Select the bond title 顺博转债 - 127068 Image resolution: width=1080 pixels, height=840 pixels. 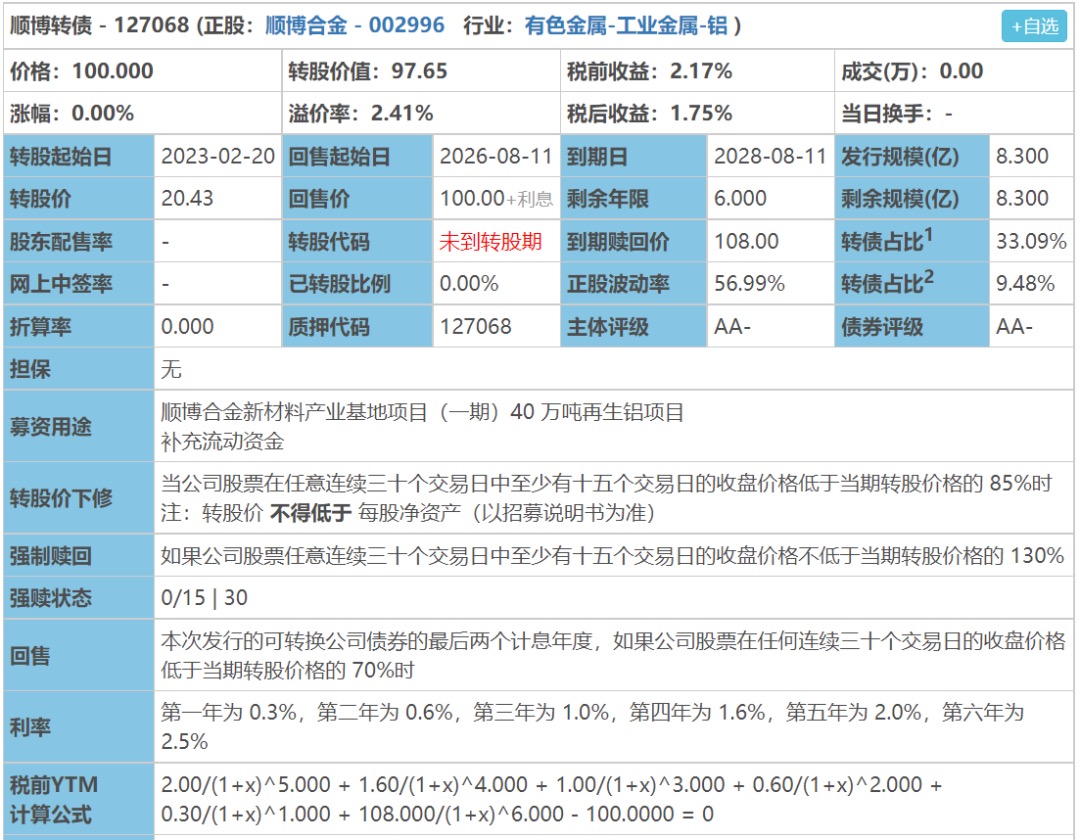[x=99, y=25]
